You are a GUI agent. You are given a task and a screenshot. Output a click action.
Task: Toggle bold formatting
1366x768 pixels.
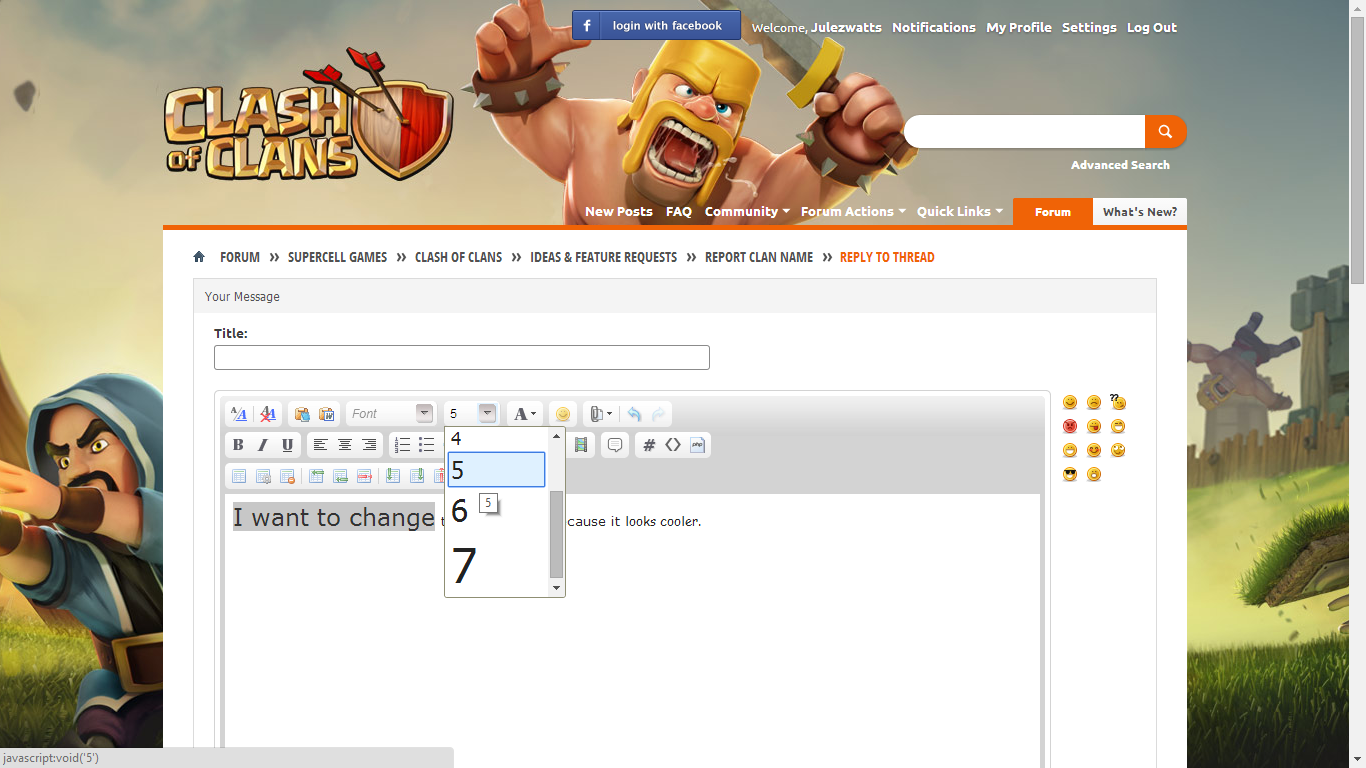point(238,445)
